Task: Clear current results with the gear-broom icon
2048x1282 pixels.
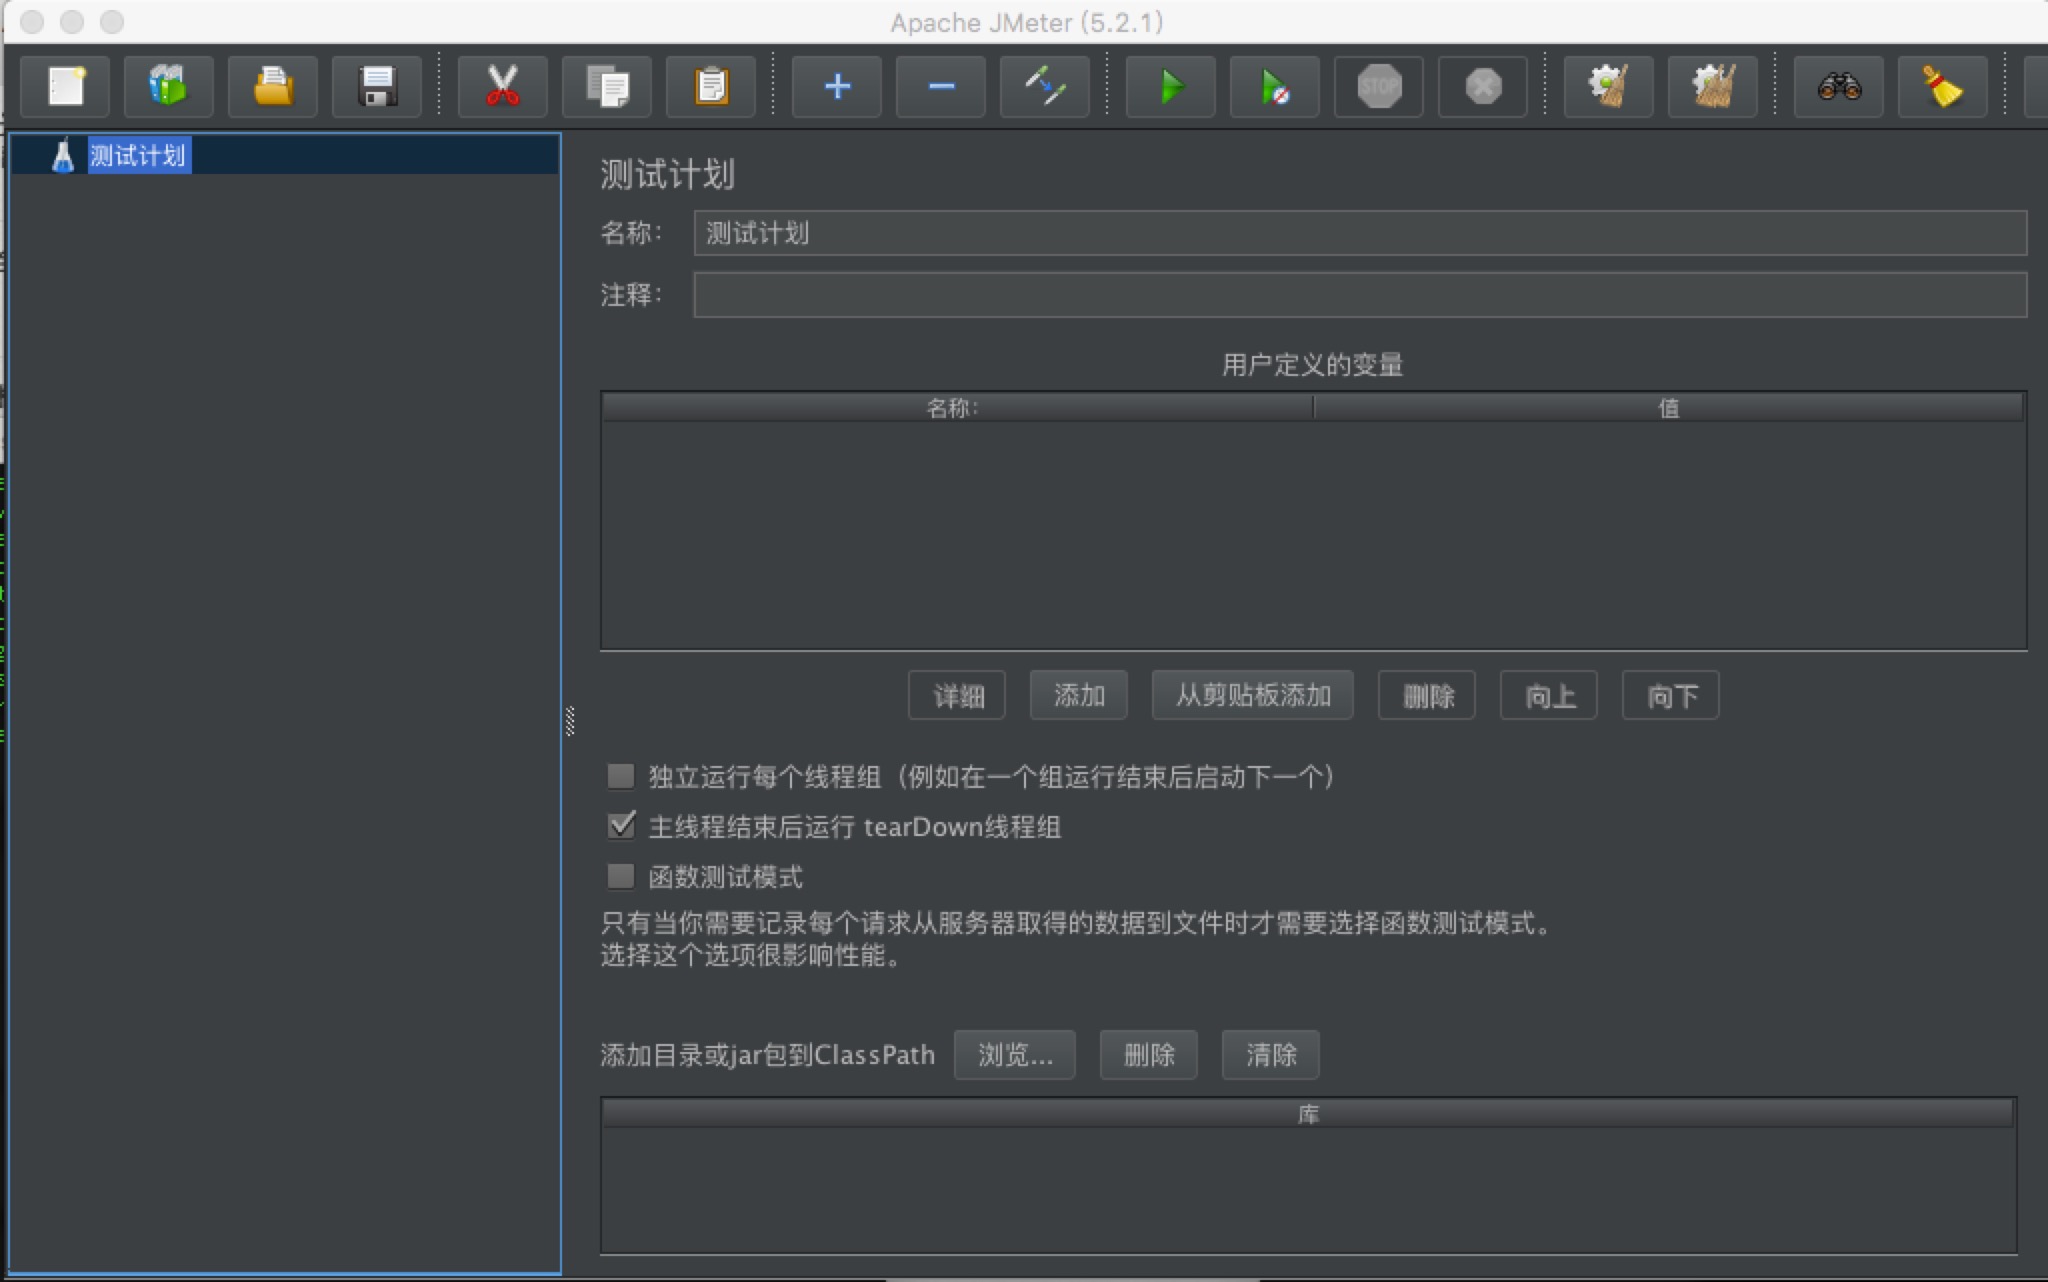Action: (x=1608, y=87)
